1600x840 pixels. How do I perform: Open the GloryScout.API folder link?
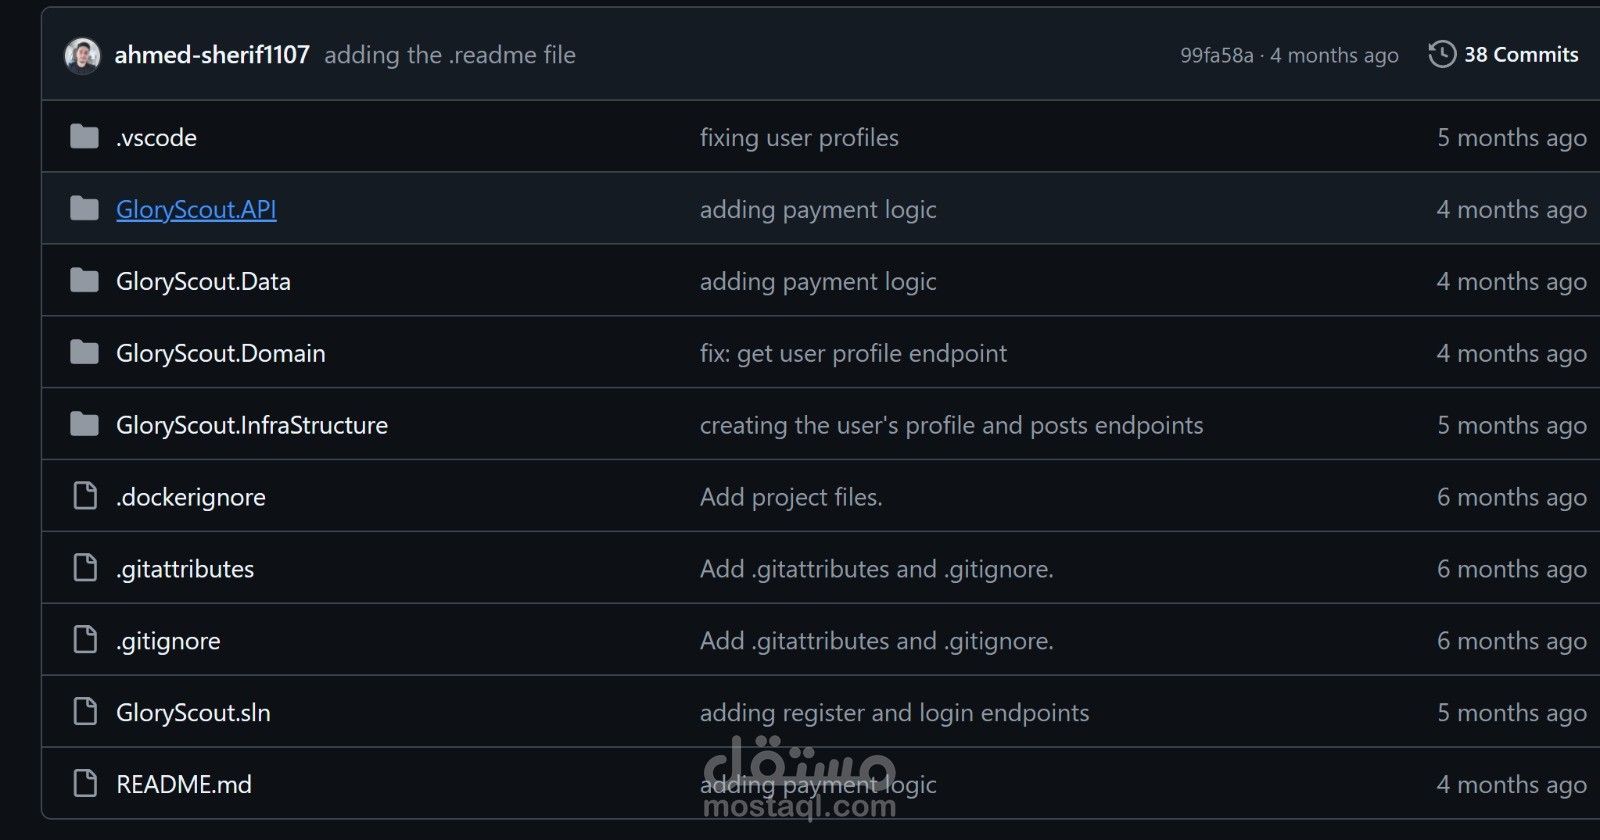click(196, 209)
